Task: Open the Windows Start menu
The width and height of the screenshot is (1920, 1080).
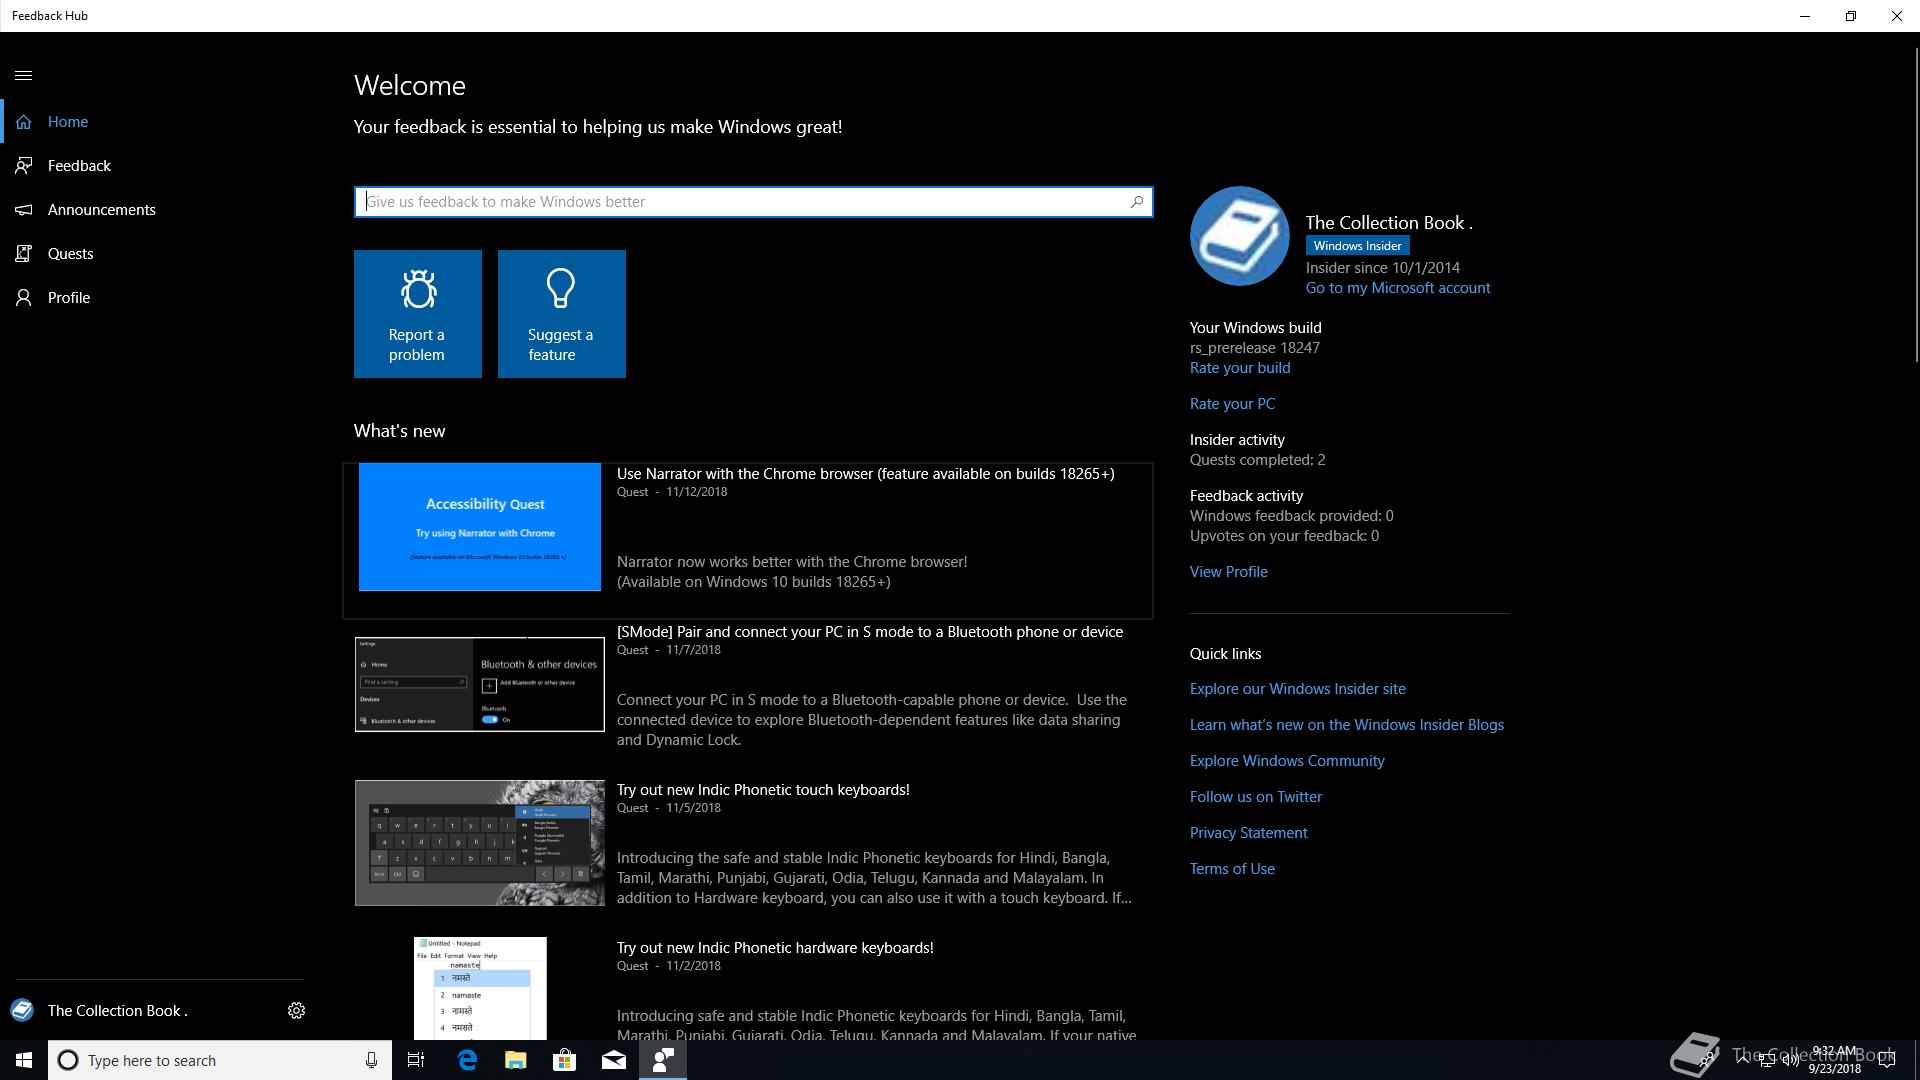Action: coord(24,1060)
